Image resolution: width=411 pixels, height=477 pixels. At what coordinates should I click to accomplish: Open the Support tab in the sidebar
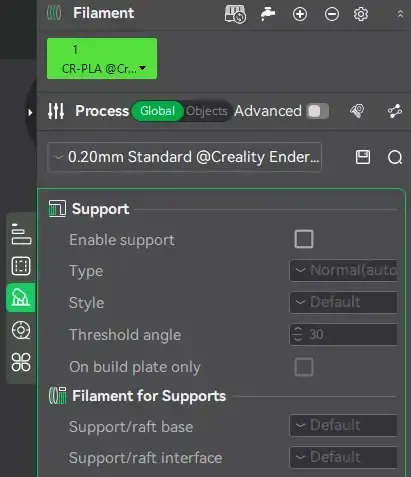(x=21, y=298)
